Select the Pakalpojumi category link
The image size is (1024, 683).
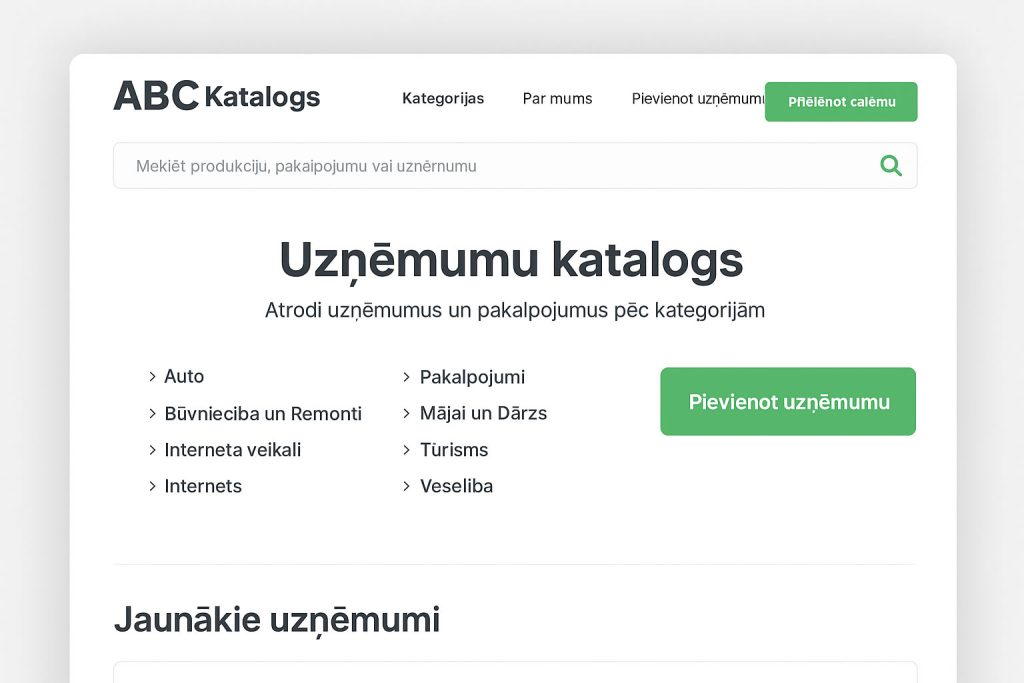(x=472, y=377)
